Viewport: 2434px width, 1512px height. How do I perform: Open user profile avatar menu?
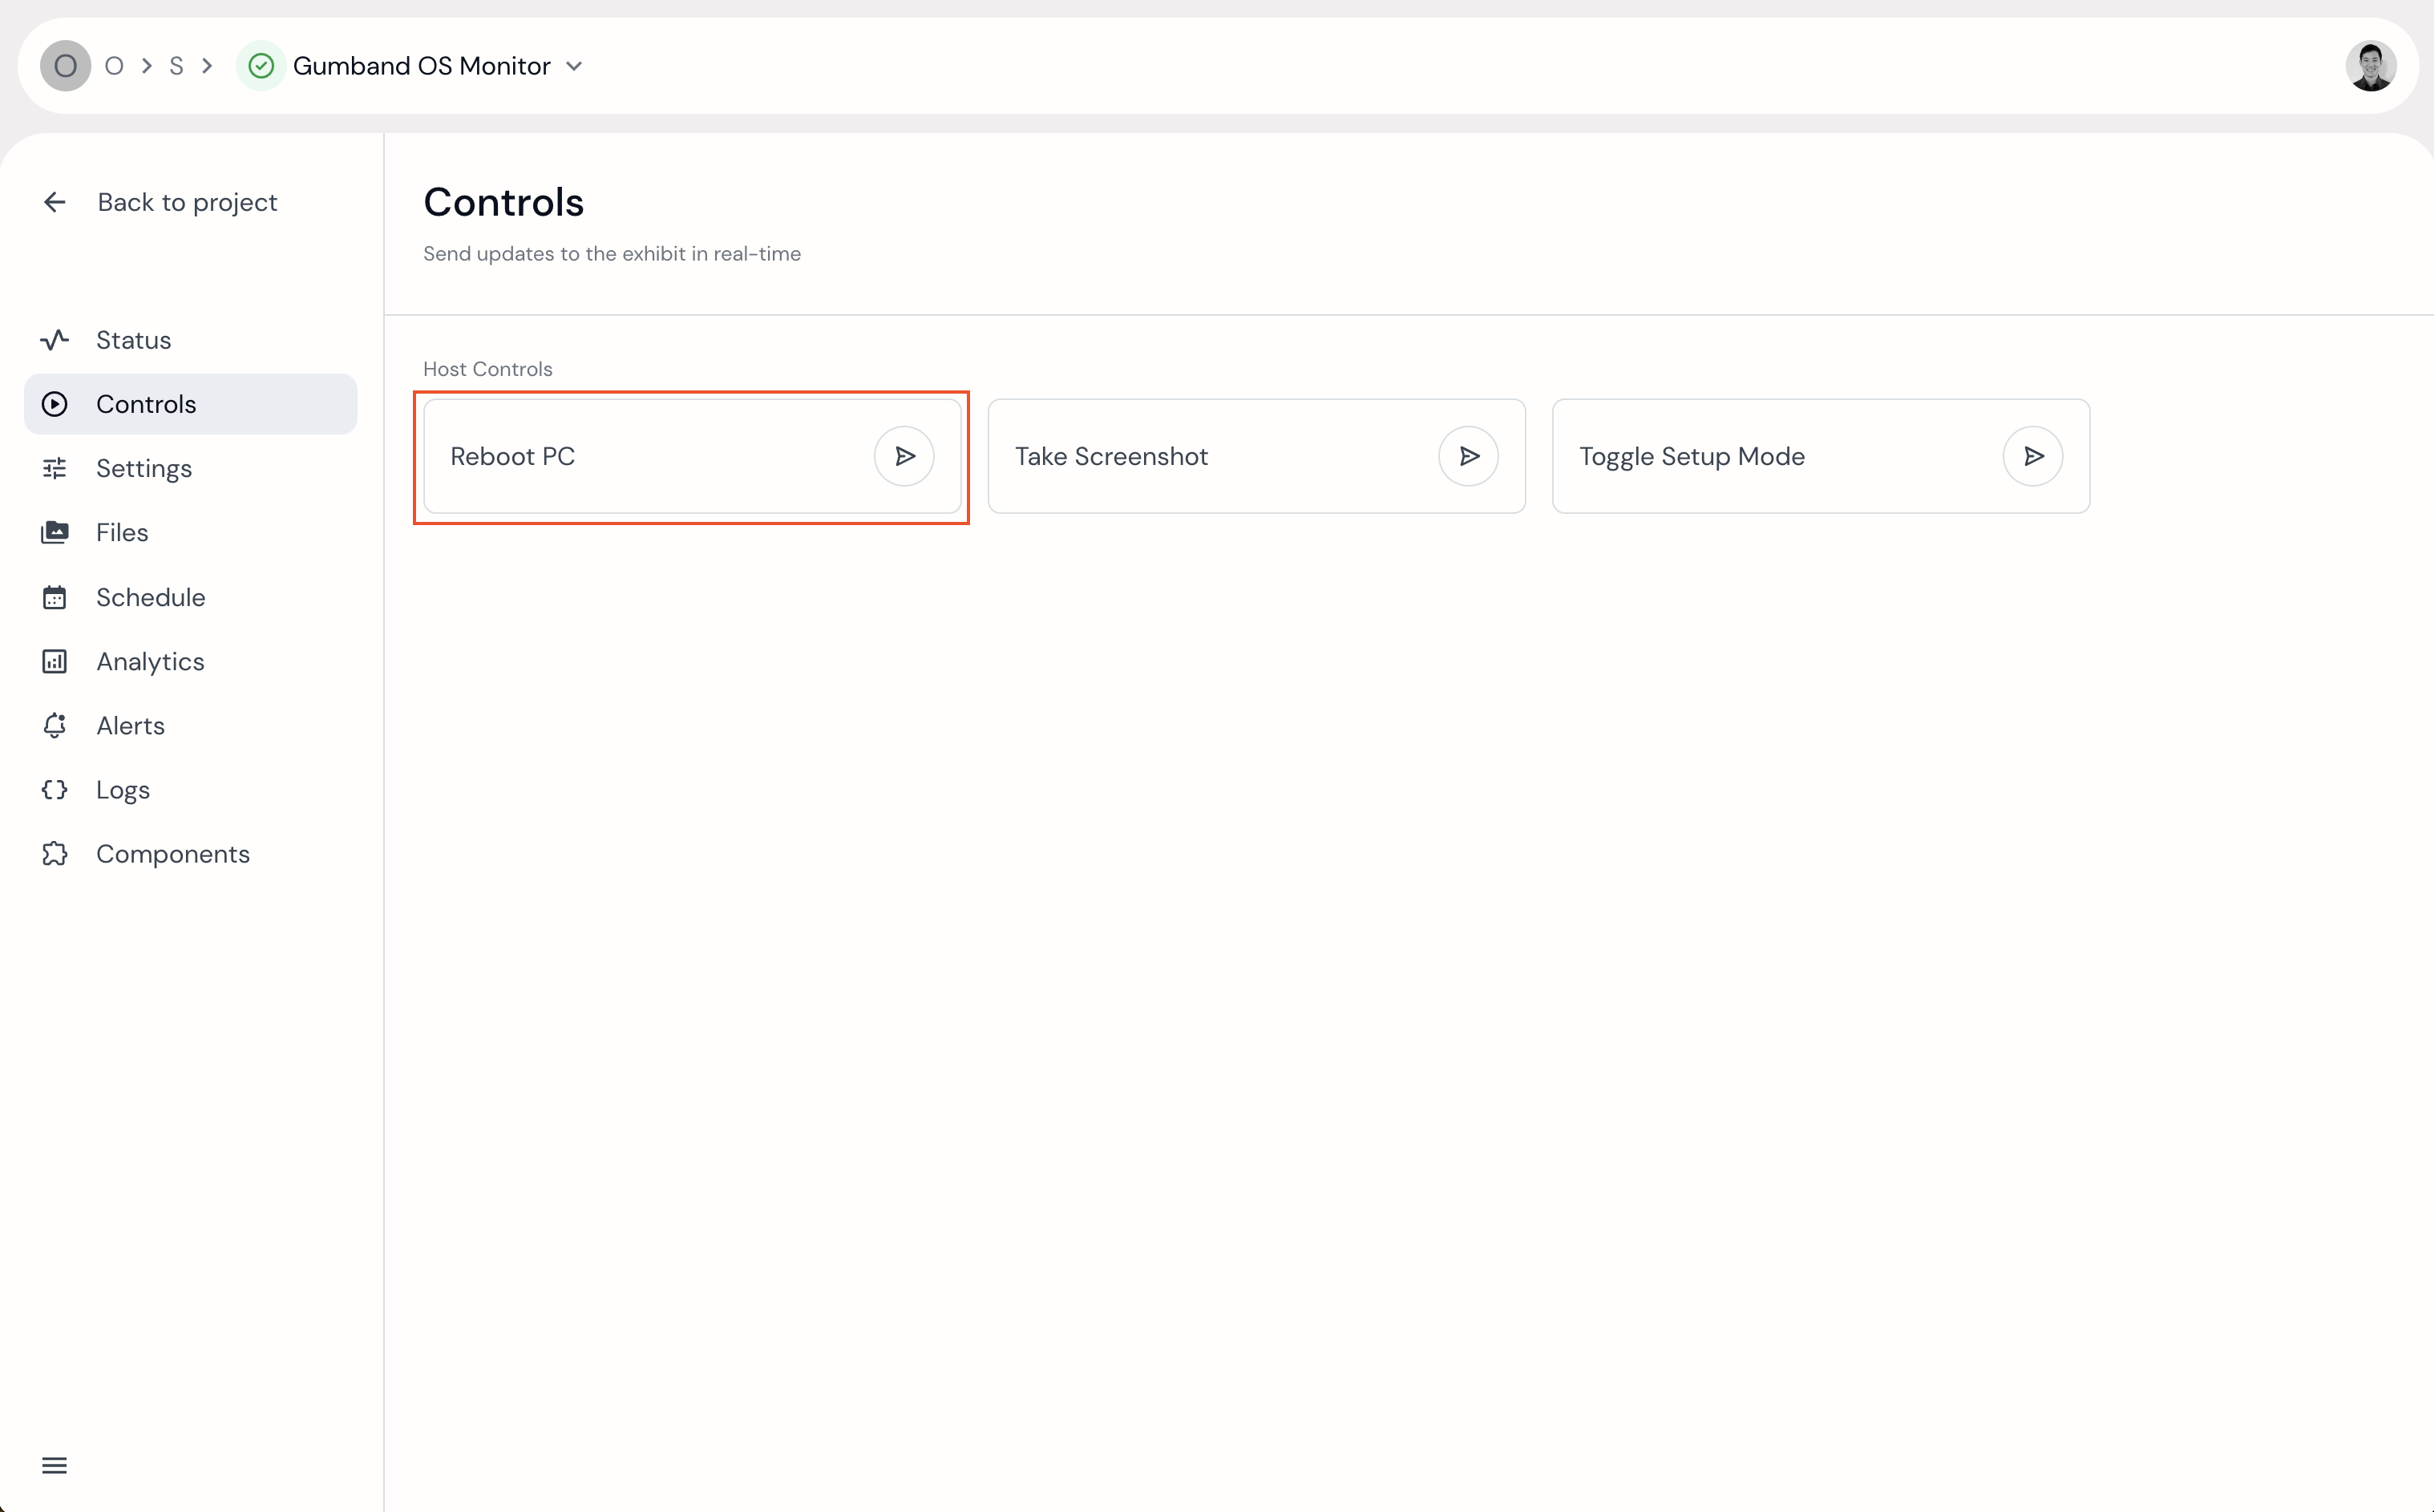point(2370,66)
